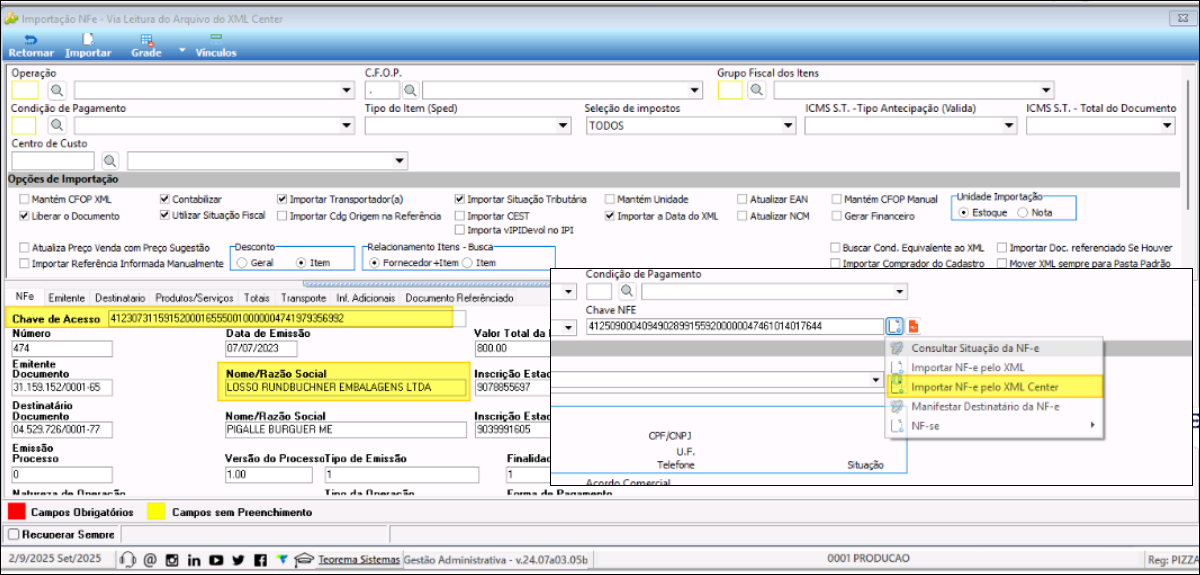
Task: Enable the Gerar Financeiro checkbox
Action: [836, 215]
